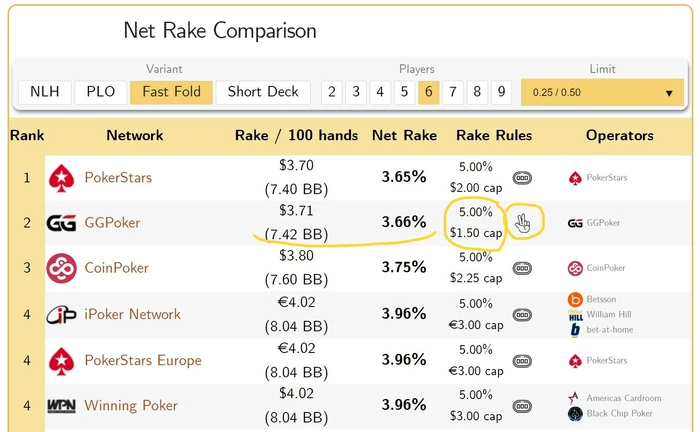Sort table by Net Rake column header
This screenshot has height=432, width=700.
(404, 135)
